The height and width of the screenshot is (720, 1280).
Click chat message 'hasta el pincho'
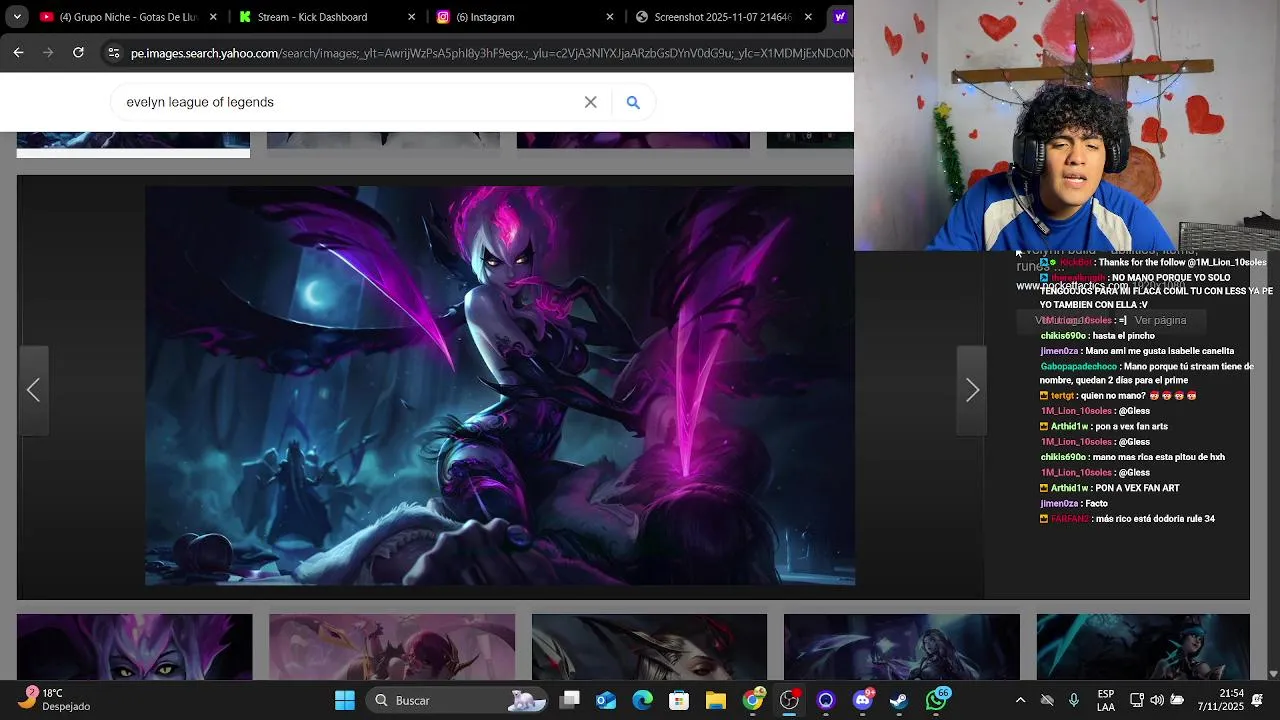[x=1123, y=336]
